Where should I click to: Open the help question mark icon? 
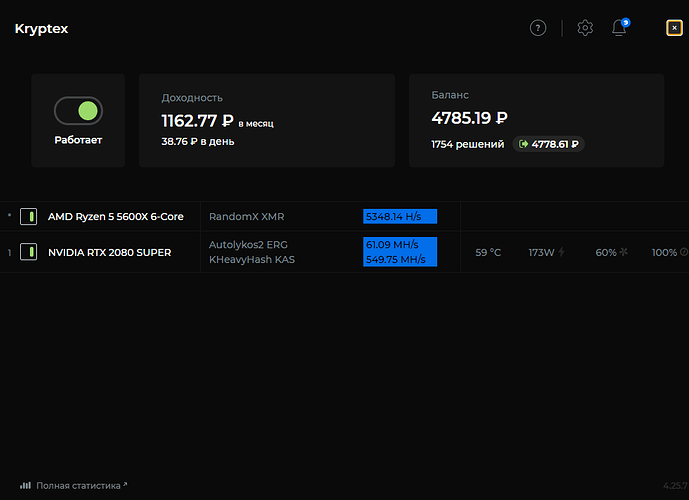coord(538,28)
